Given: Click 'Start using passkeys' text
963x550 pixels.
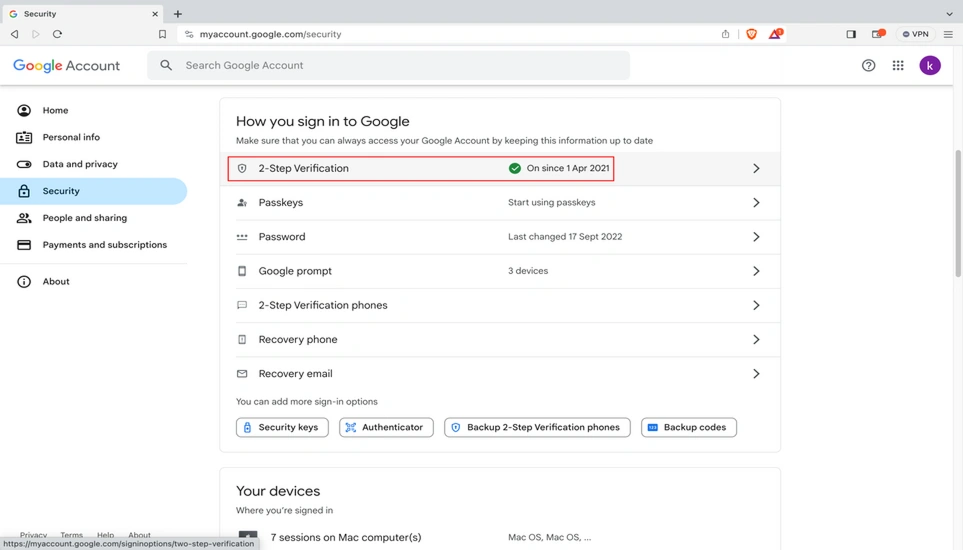Looking at the screenshot, I should [552, 203].
